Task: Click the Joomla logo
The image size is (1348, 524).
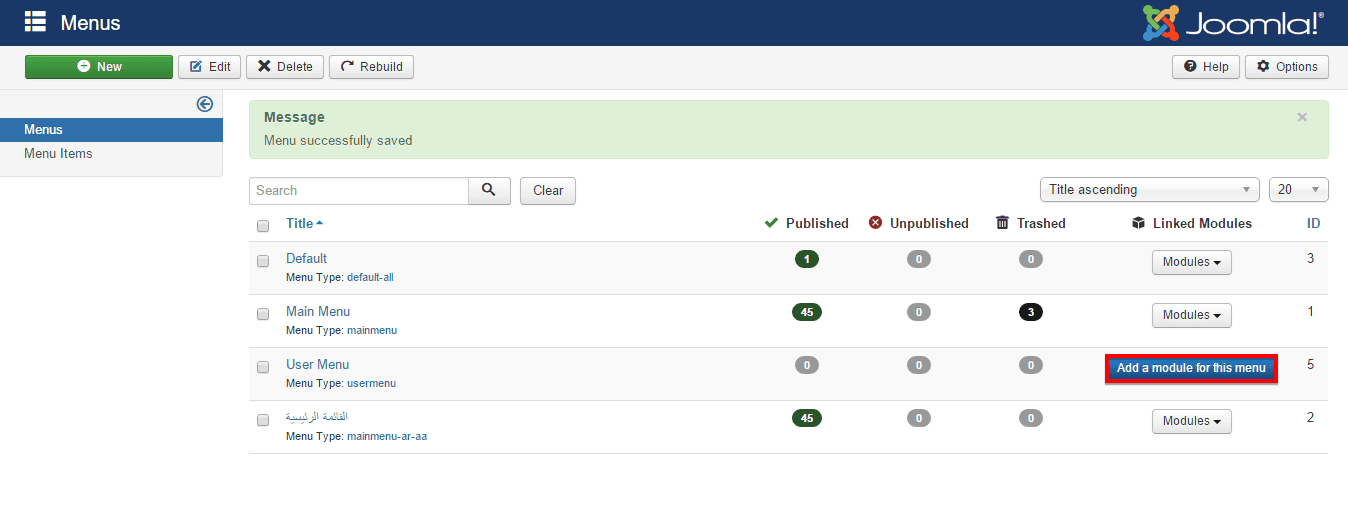Action: 1233,23
